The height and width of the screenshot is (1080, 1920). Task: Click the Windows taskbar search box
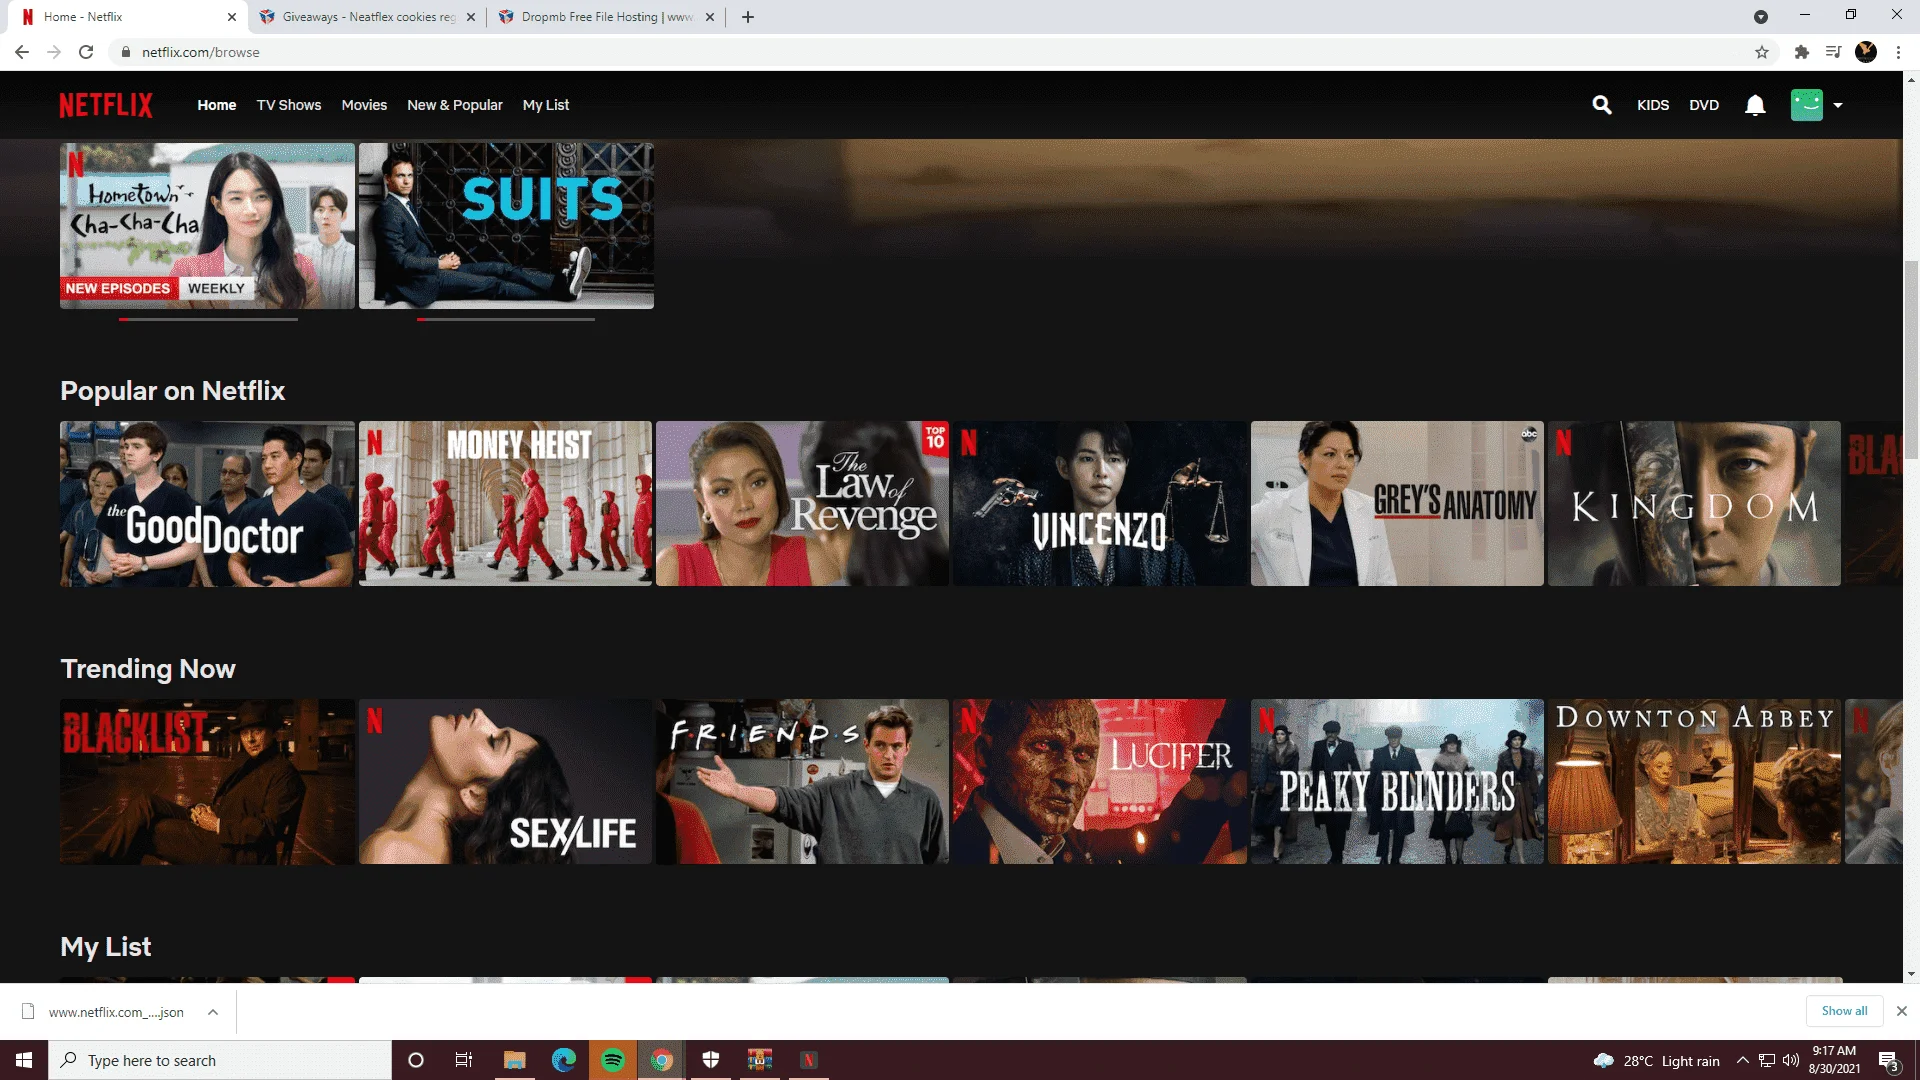(220, 1060)
